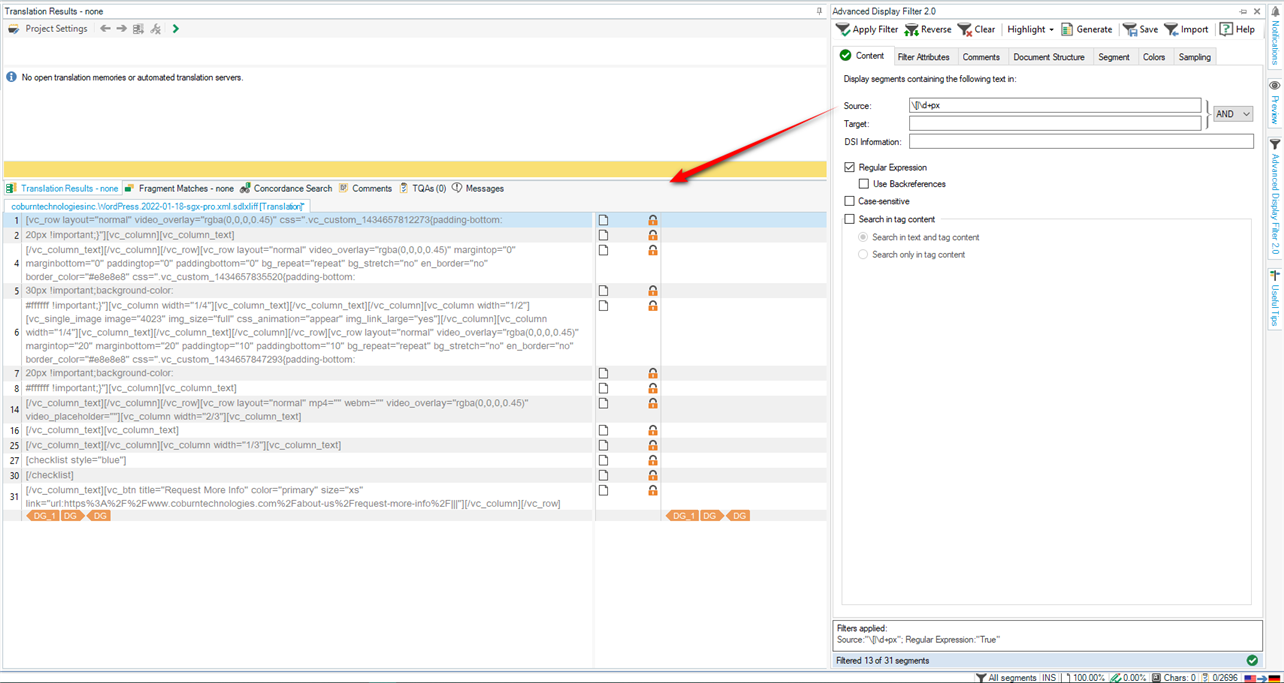The height and width of the screenshot is (683, 1284).
Task: Click the document status icon of segment 1
Action: [604, 220]
